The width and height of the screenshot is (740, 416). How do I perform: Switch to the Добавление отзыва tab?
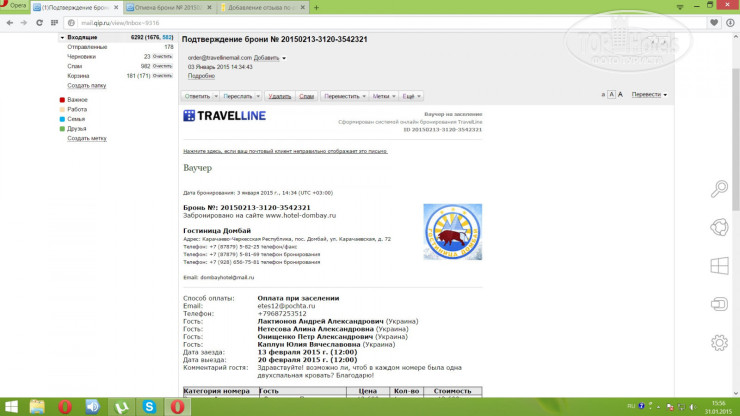(255, 7)
